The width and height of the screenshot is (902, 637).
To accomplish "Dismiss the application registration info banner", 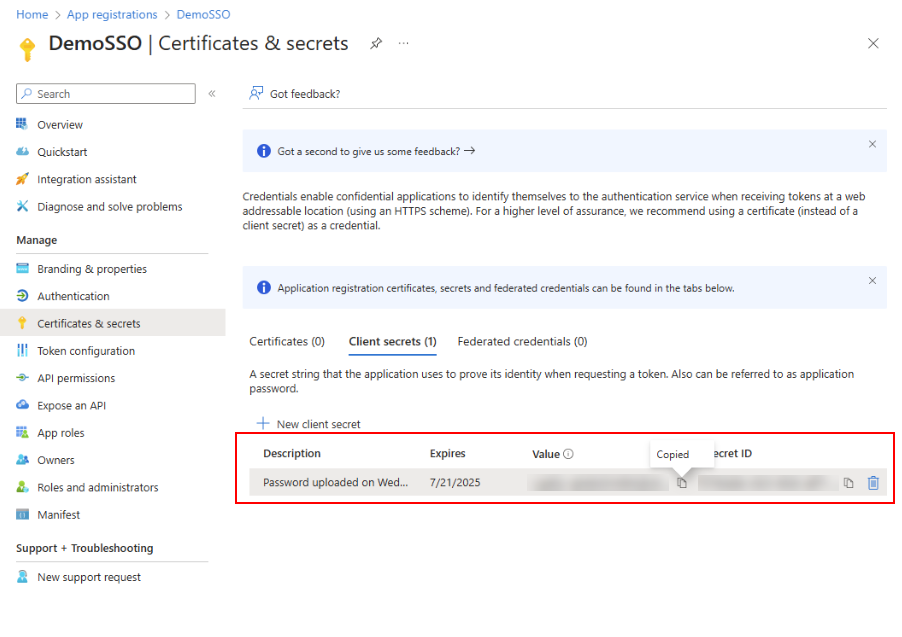I will coord(872,281).
